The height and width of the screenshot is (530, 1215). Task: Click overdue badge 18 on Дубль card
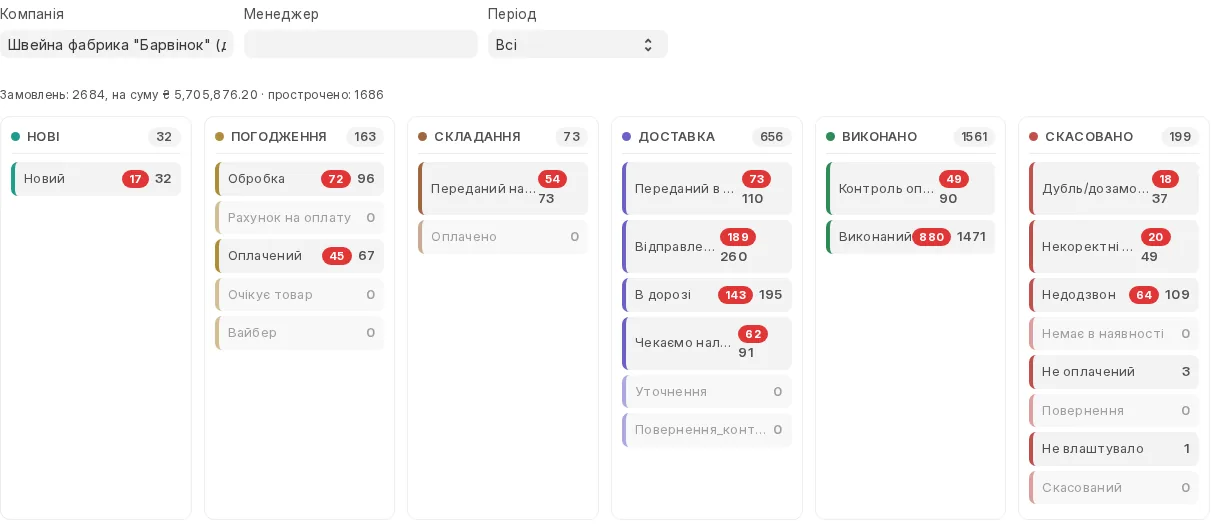click(1165, 179)
